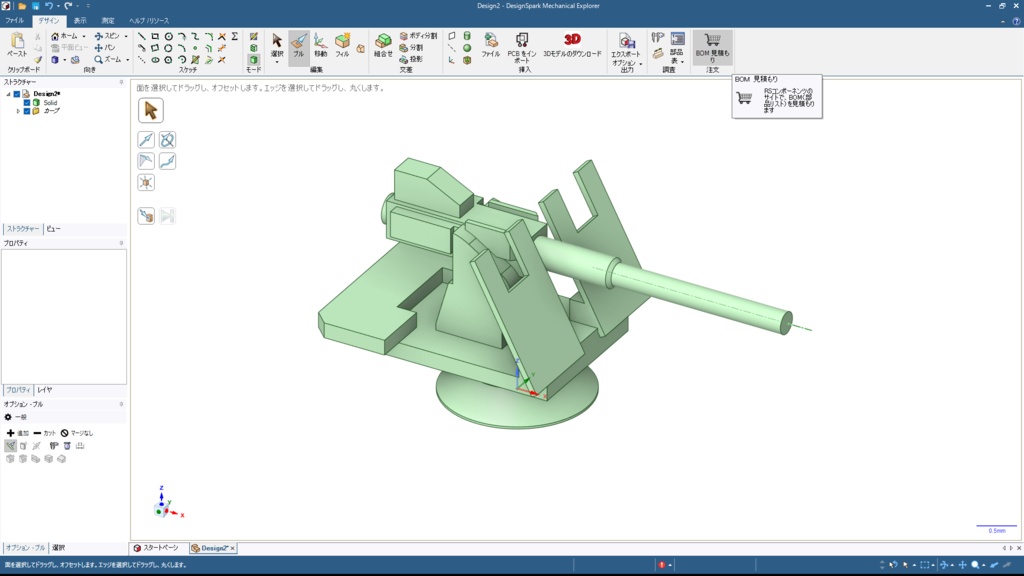Image resolution: width=1024 pixels, height=576 pixels.
Task: Toggle section mode icon in モード group
Action: click(x=253, y=48)
